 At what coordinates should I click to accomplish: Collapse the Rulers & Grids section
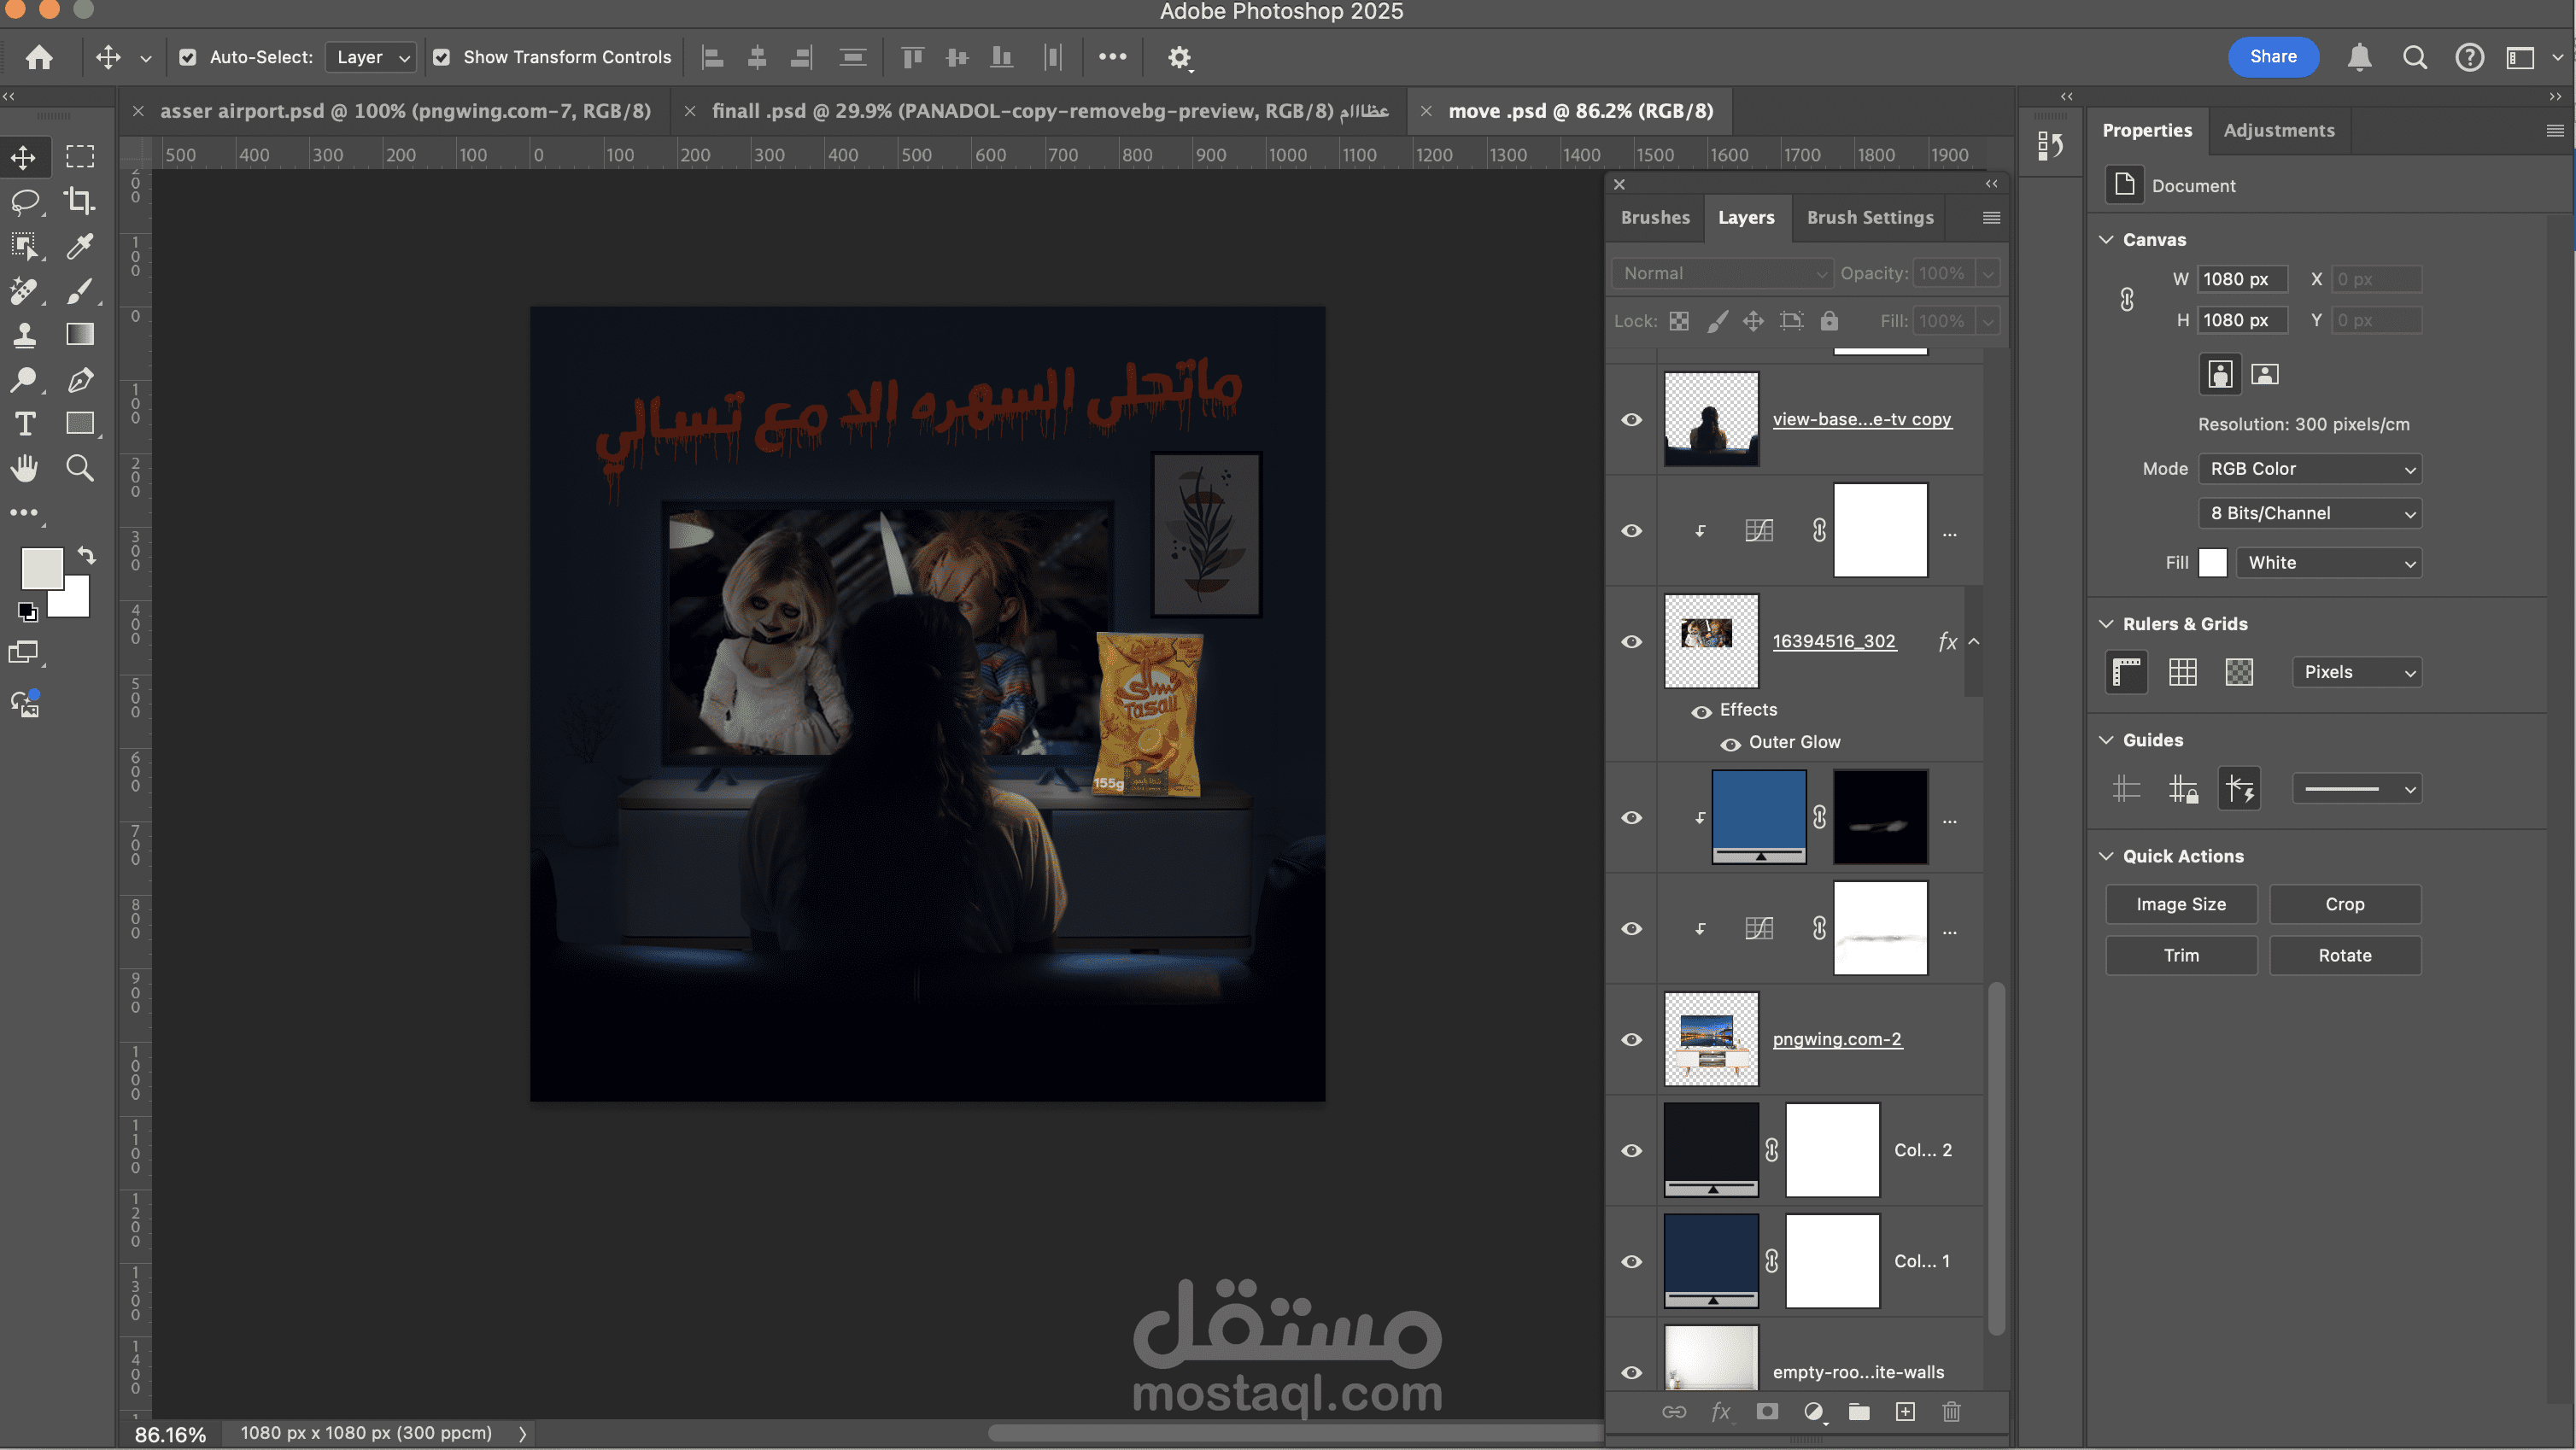tap(2106, 624)
